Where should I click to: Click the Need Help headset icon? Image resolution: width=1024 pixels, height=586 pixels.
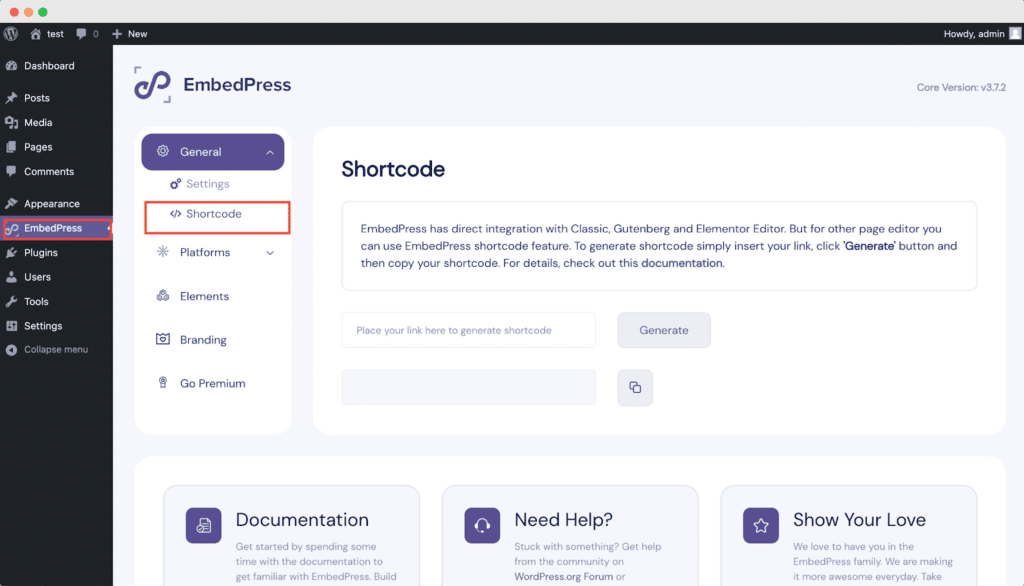pos(481,525)
